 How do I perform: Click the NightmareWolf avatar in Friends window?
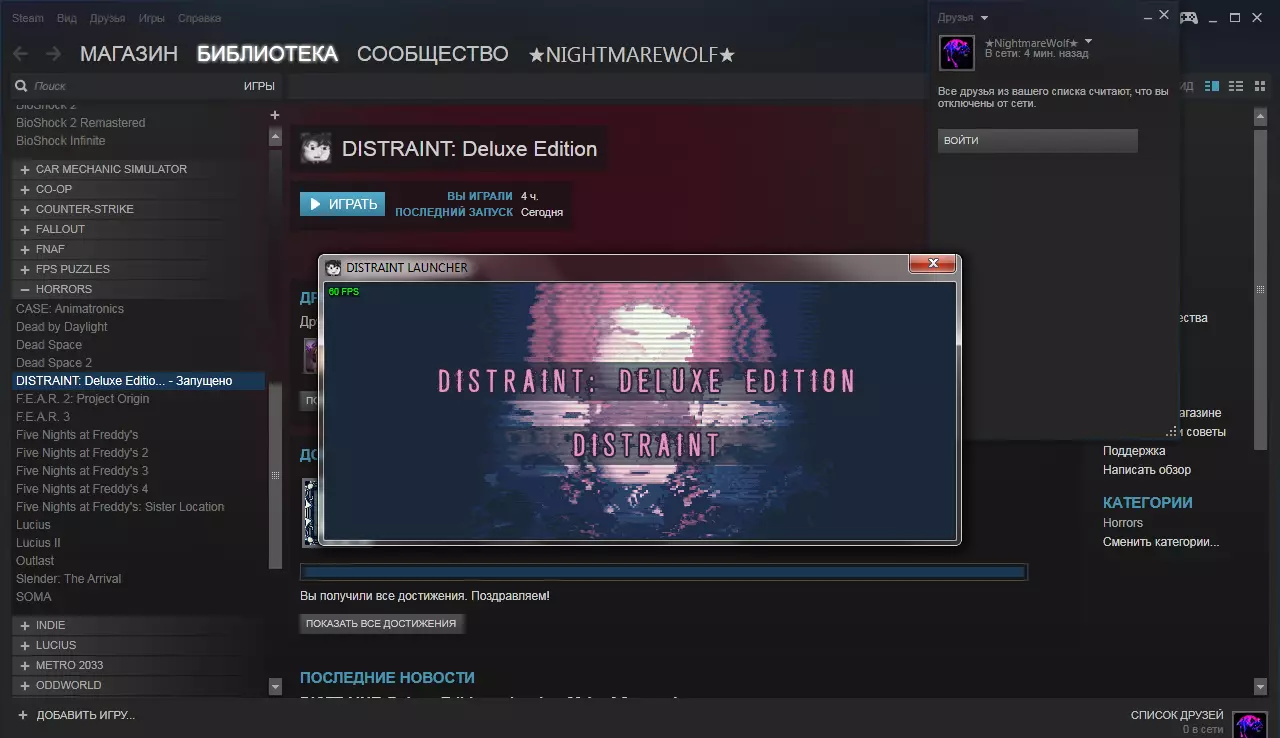[x=958, y=53]
